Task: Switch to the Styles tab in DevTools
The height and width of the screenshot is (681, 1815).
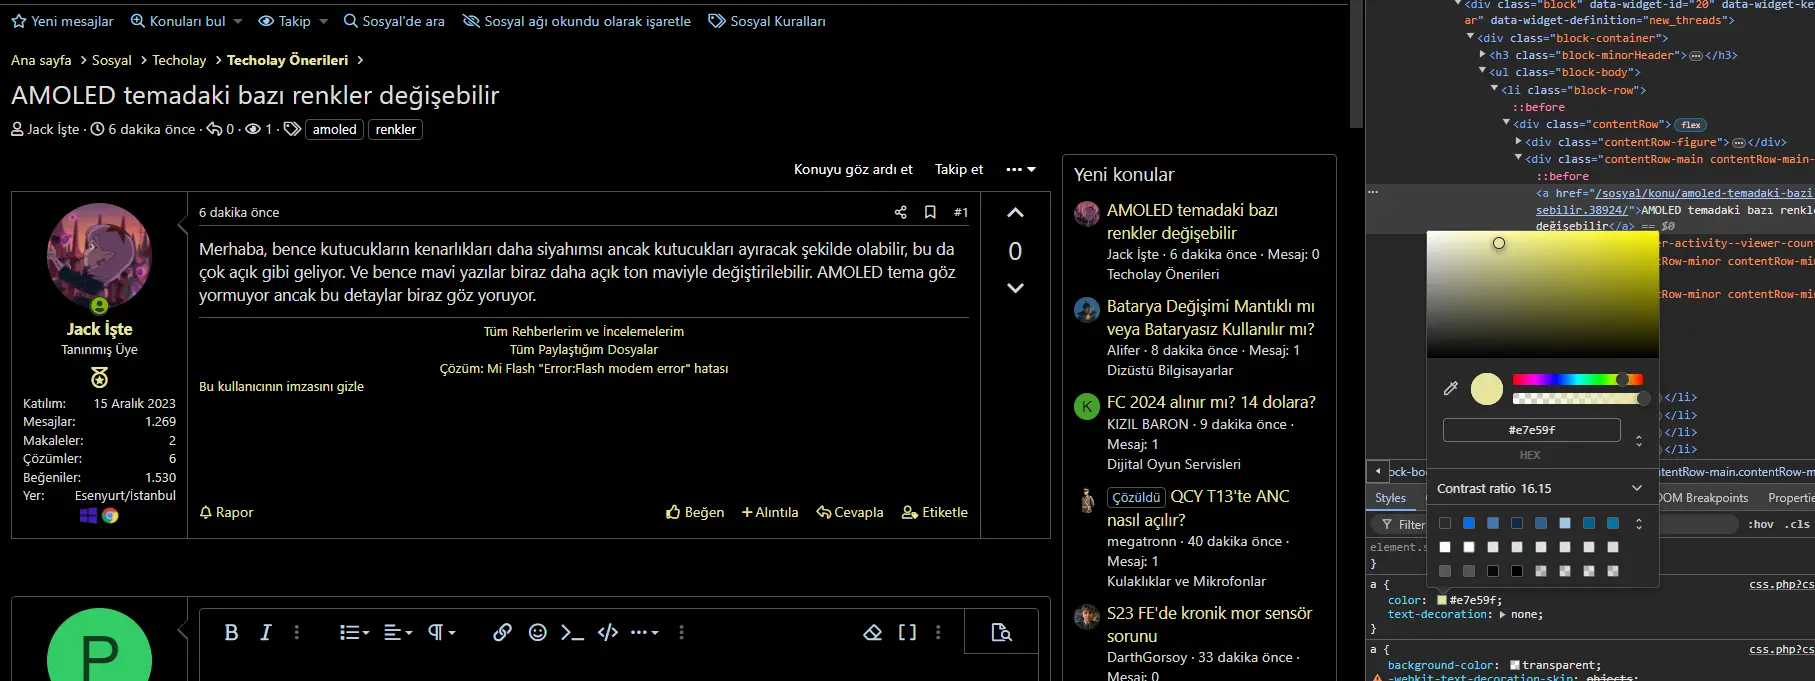Action: [1390, 498]
